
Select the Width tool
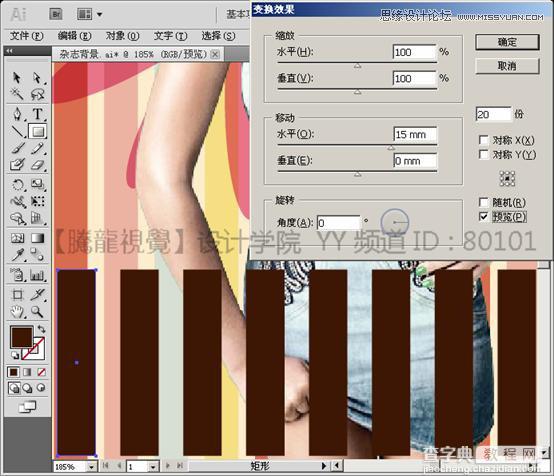[x=17, y=201]
